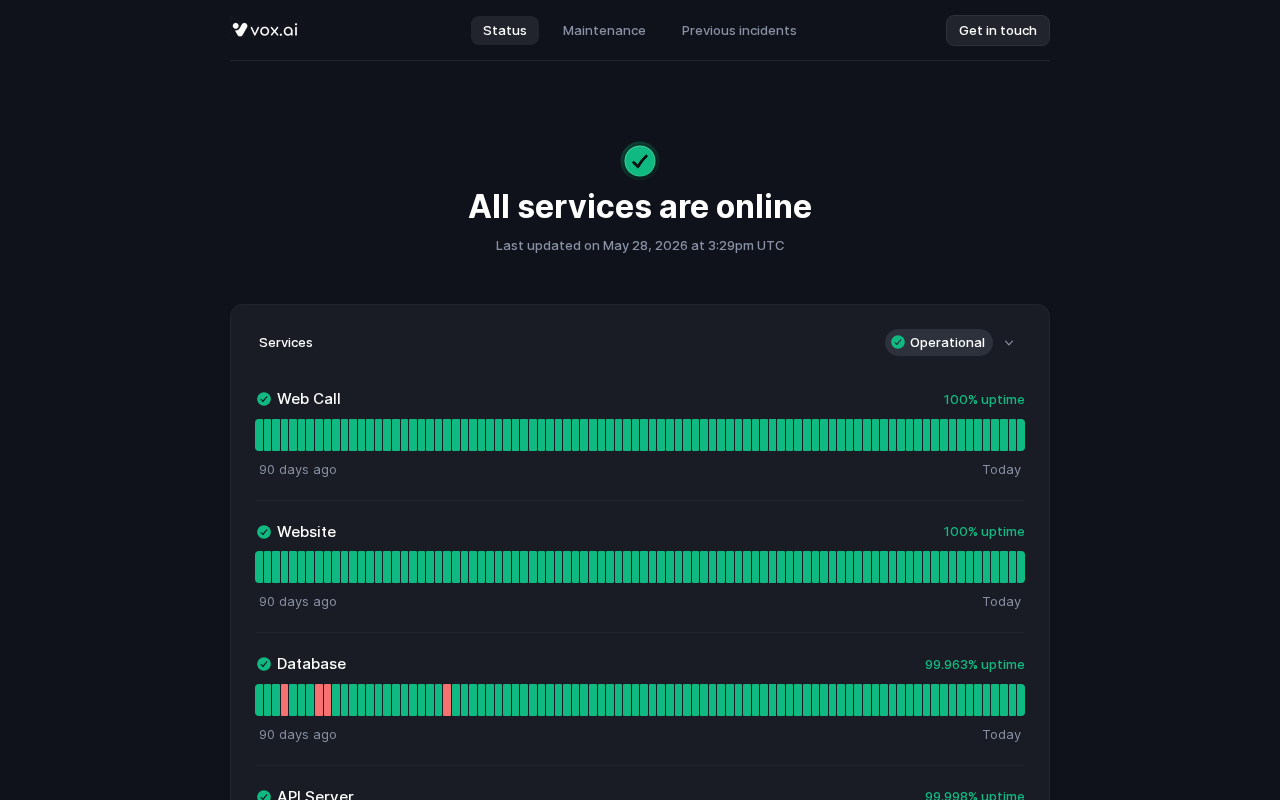Click today's bar in the Web Call timeline
Screen dimensions: 1280x800
click(x=1021, y=435)
